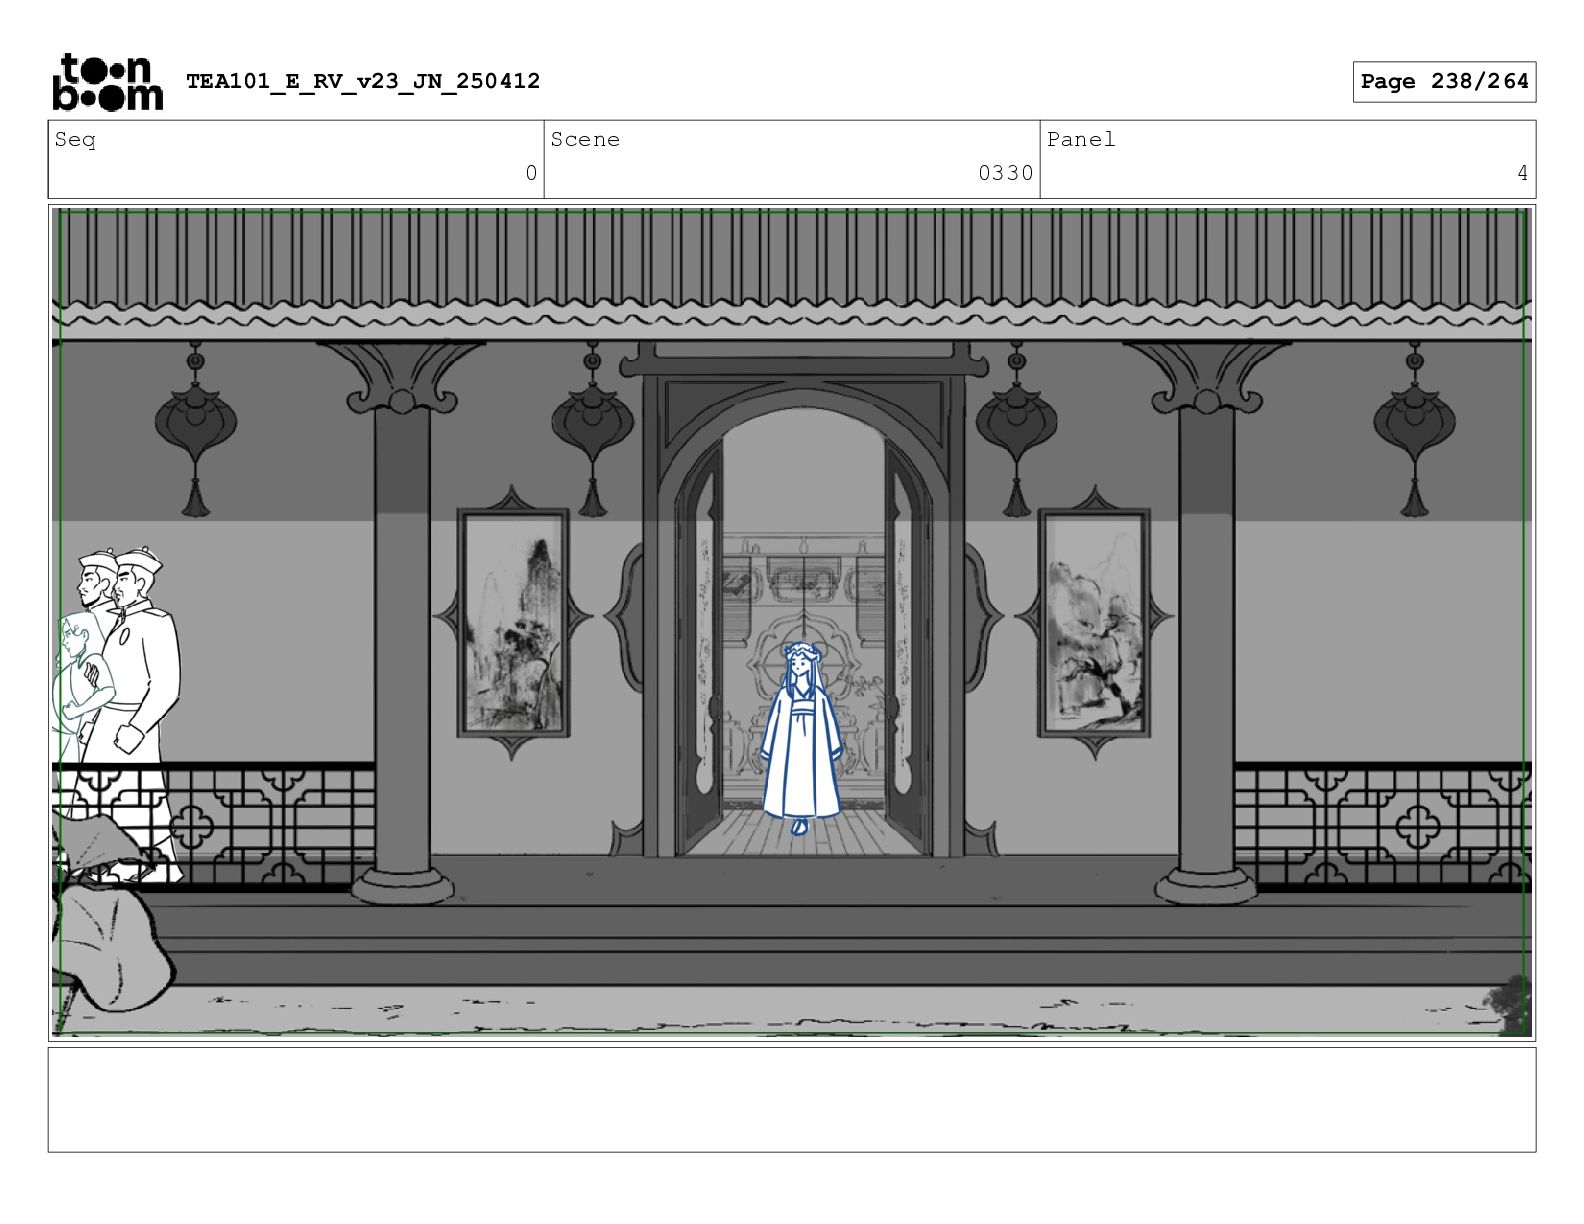Click the Seq label
The height and width of the screenshot is (1224, 1584).
pyautogui.click(x=75, y=140)
